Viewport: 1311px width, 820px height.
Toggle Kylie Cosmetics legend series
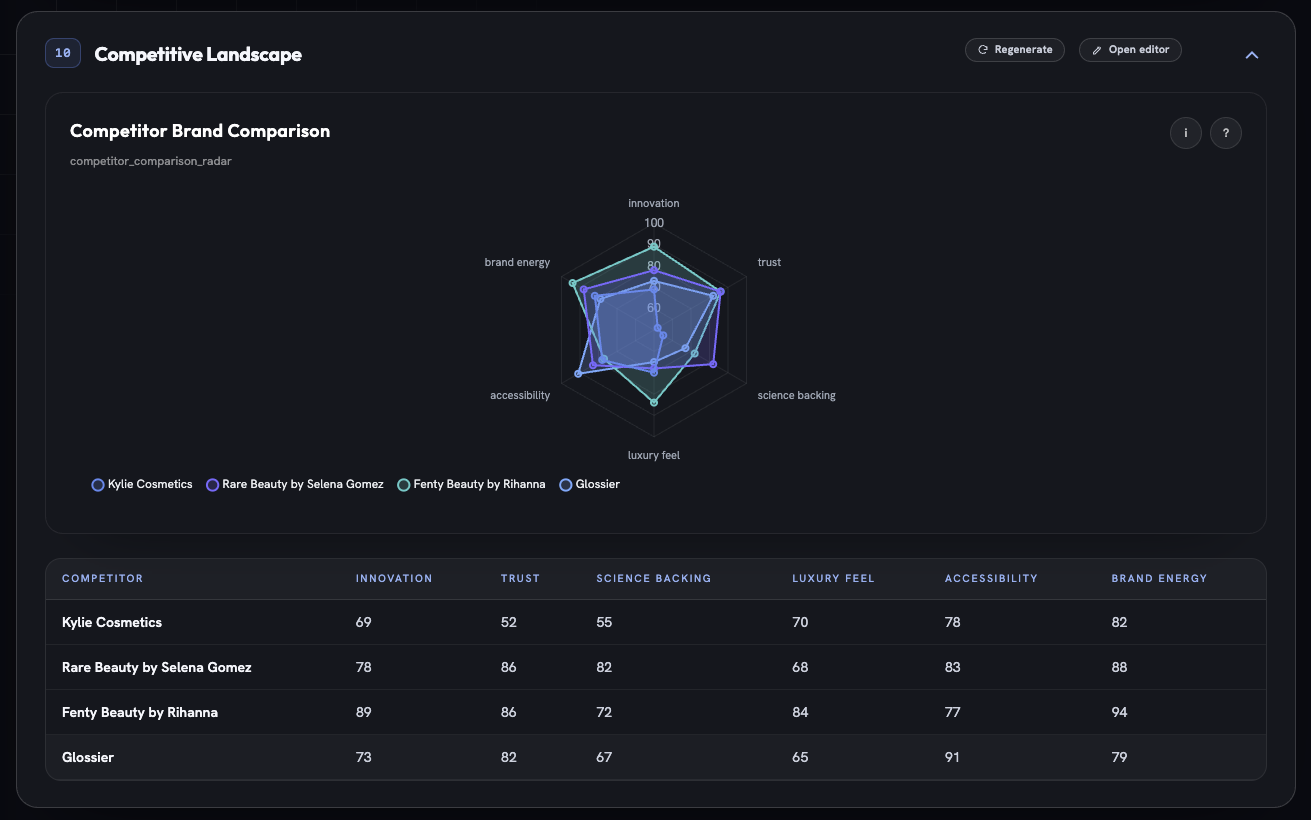tap(142, 484)
